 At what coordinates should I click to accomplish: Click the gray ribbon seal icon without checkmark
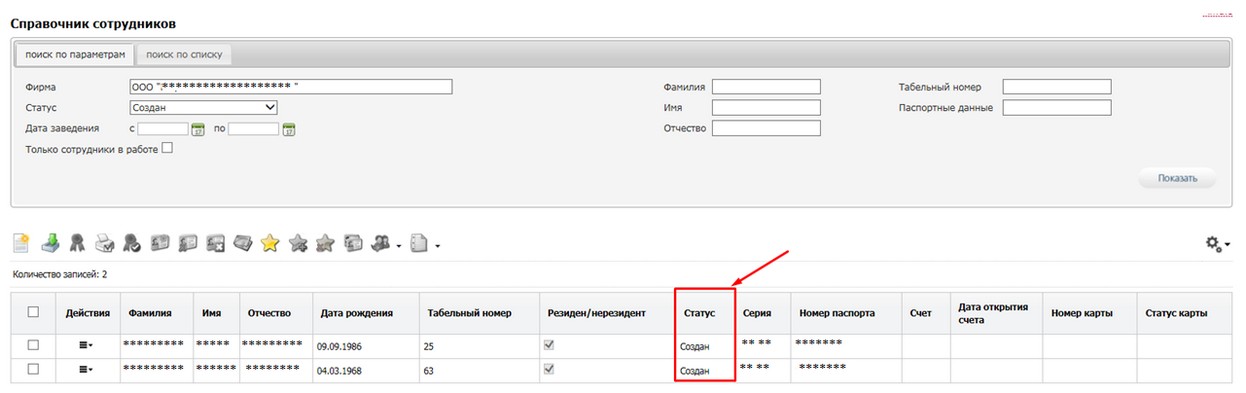77,243
